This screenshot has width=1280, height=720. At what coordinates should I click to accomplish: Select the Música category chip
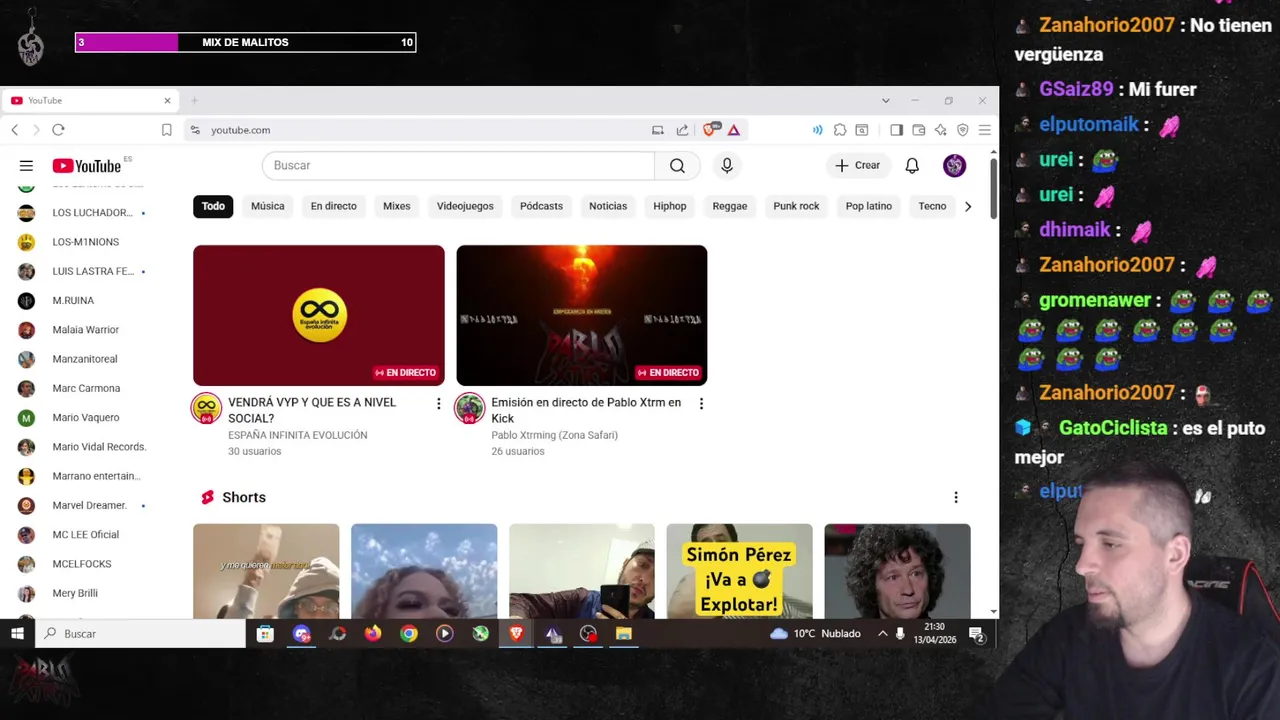point(267,206)
